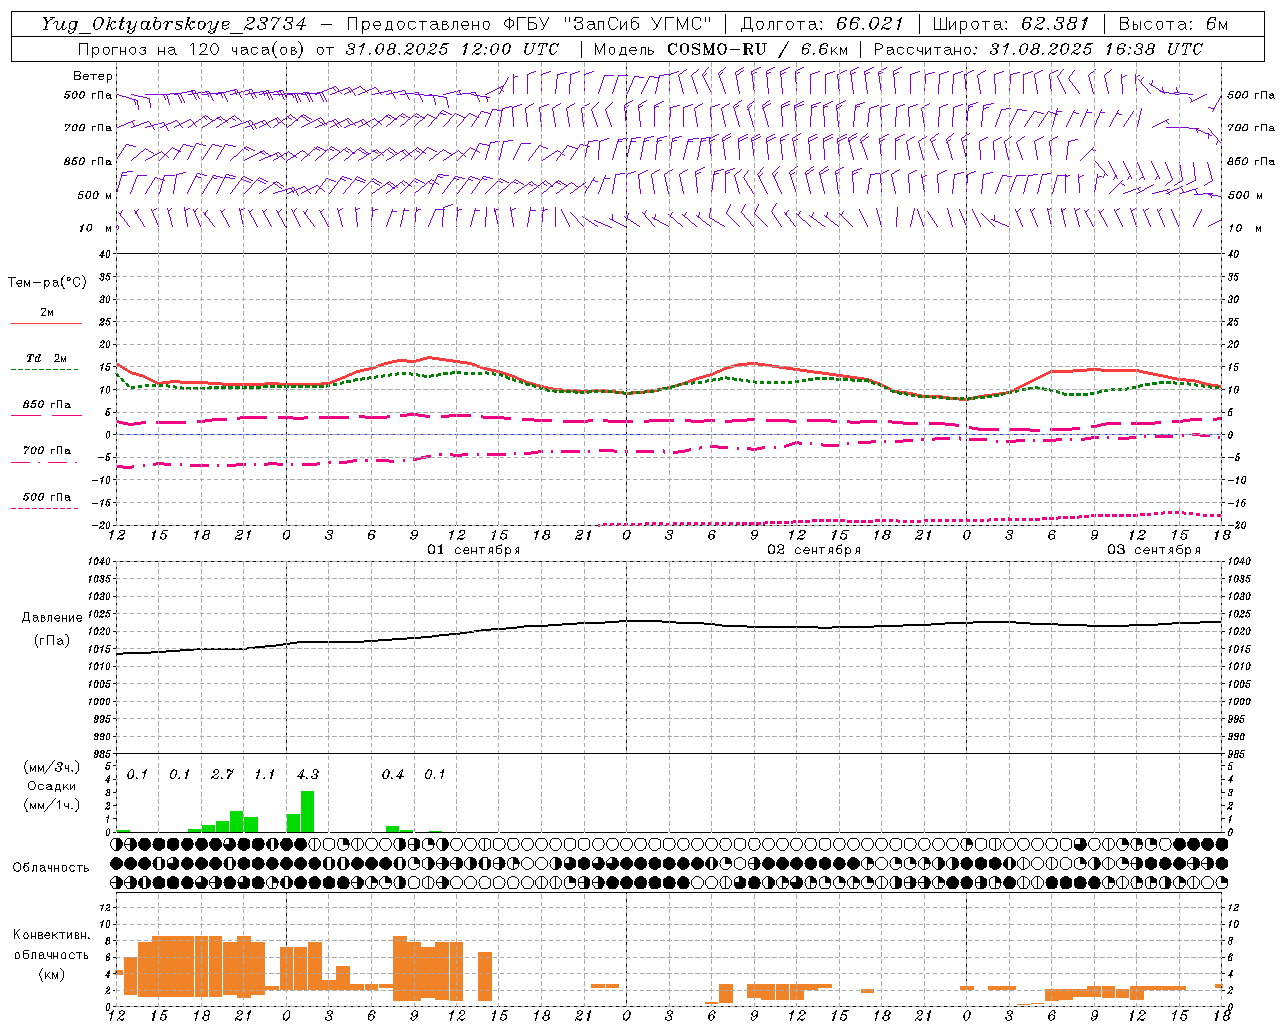Click the 850 гПа temperature legend entry
Image resolution: width=1280 pixels, height=1024 pixels.
point(46,405)
